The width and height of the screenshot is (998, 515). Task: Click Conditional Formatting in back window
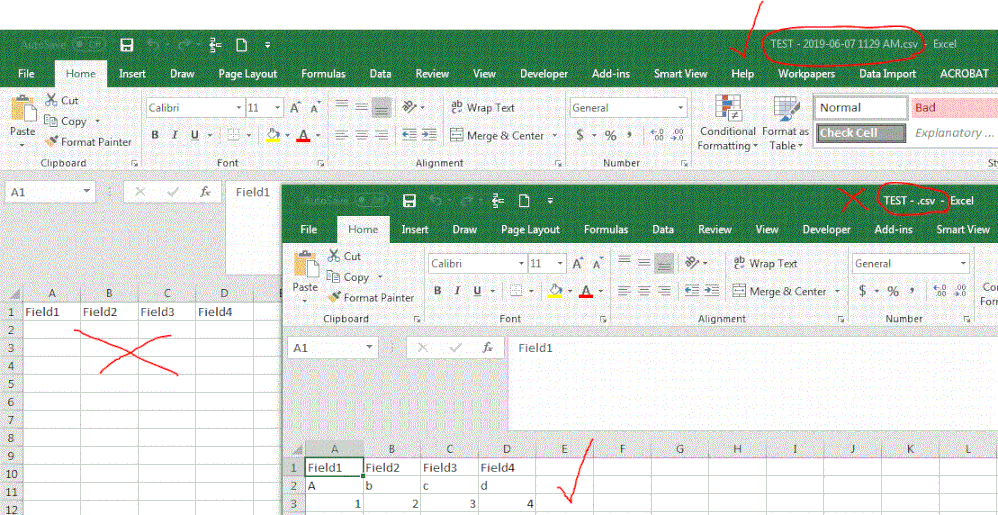tap(727, 122)
